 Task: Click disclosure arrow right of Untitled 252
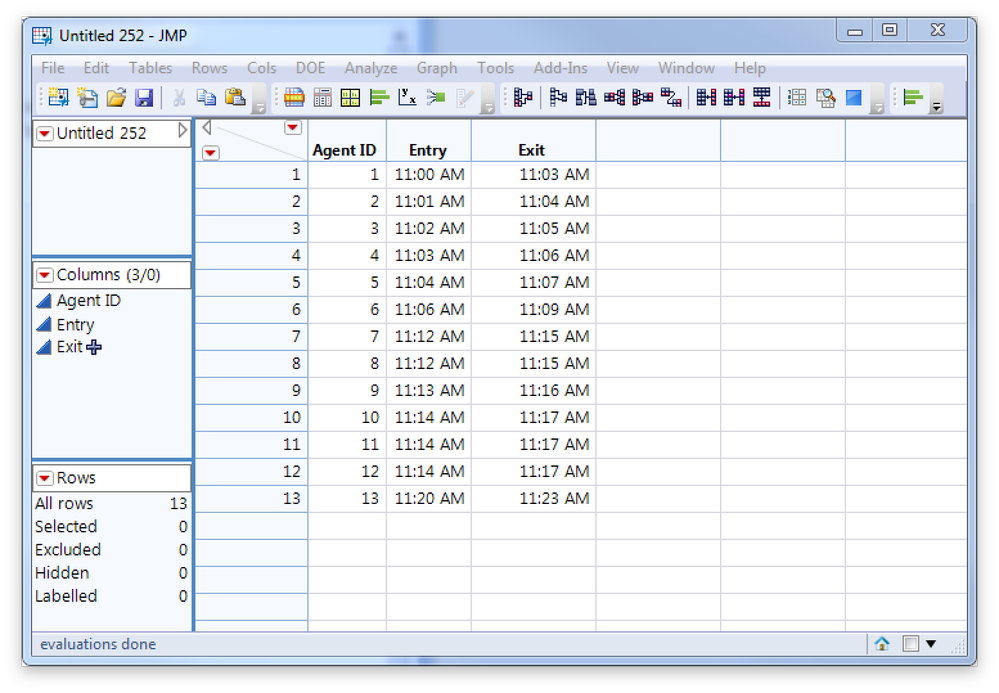[183, 131]
